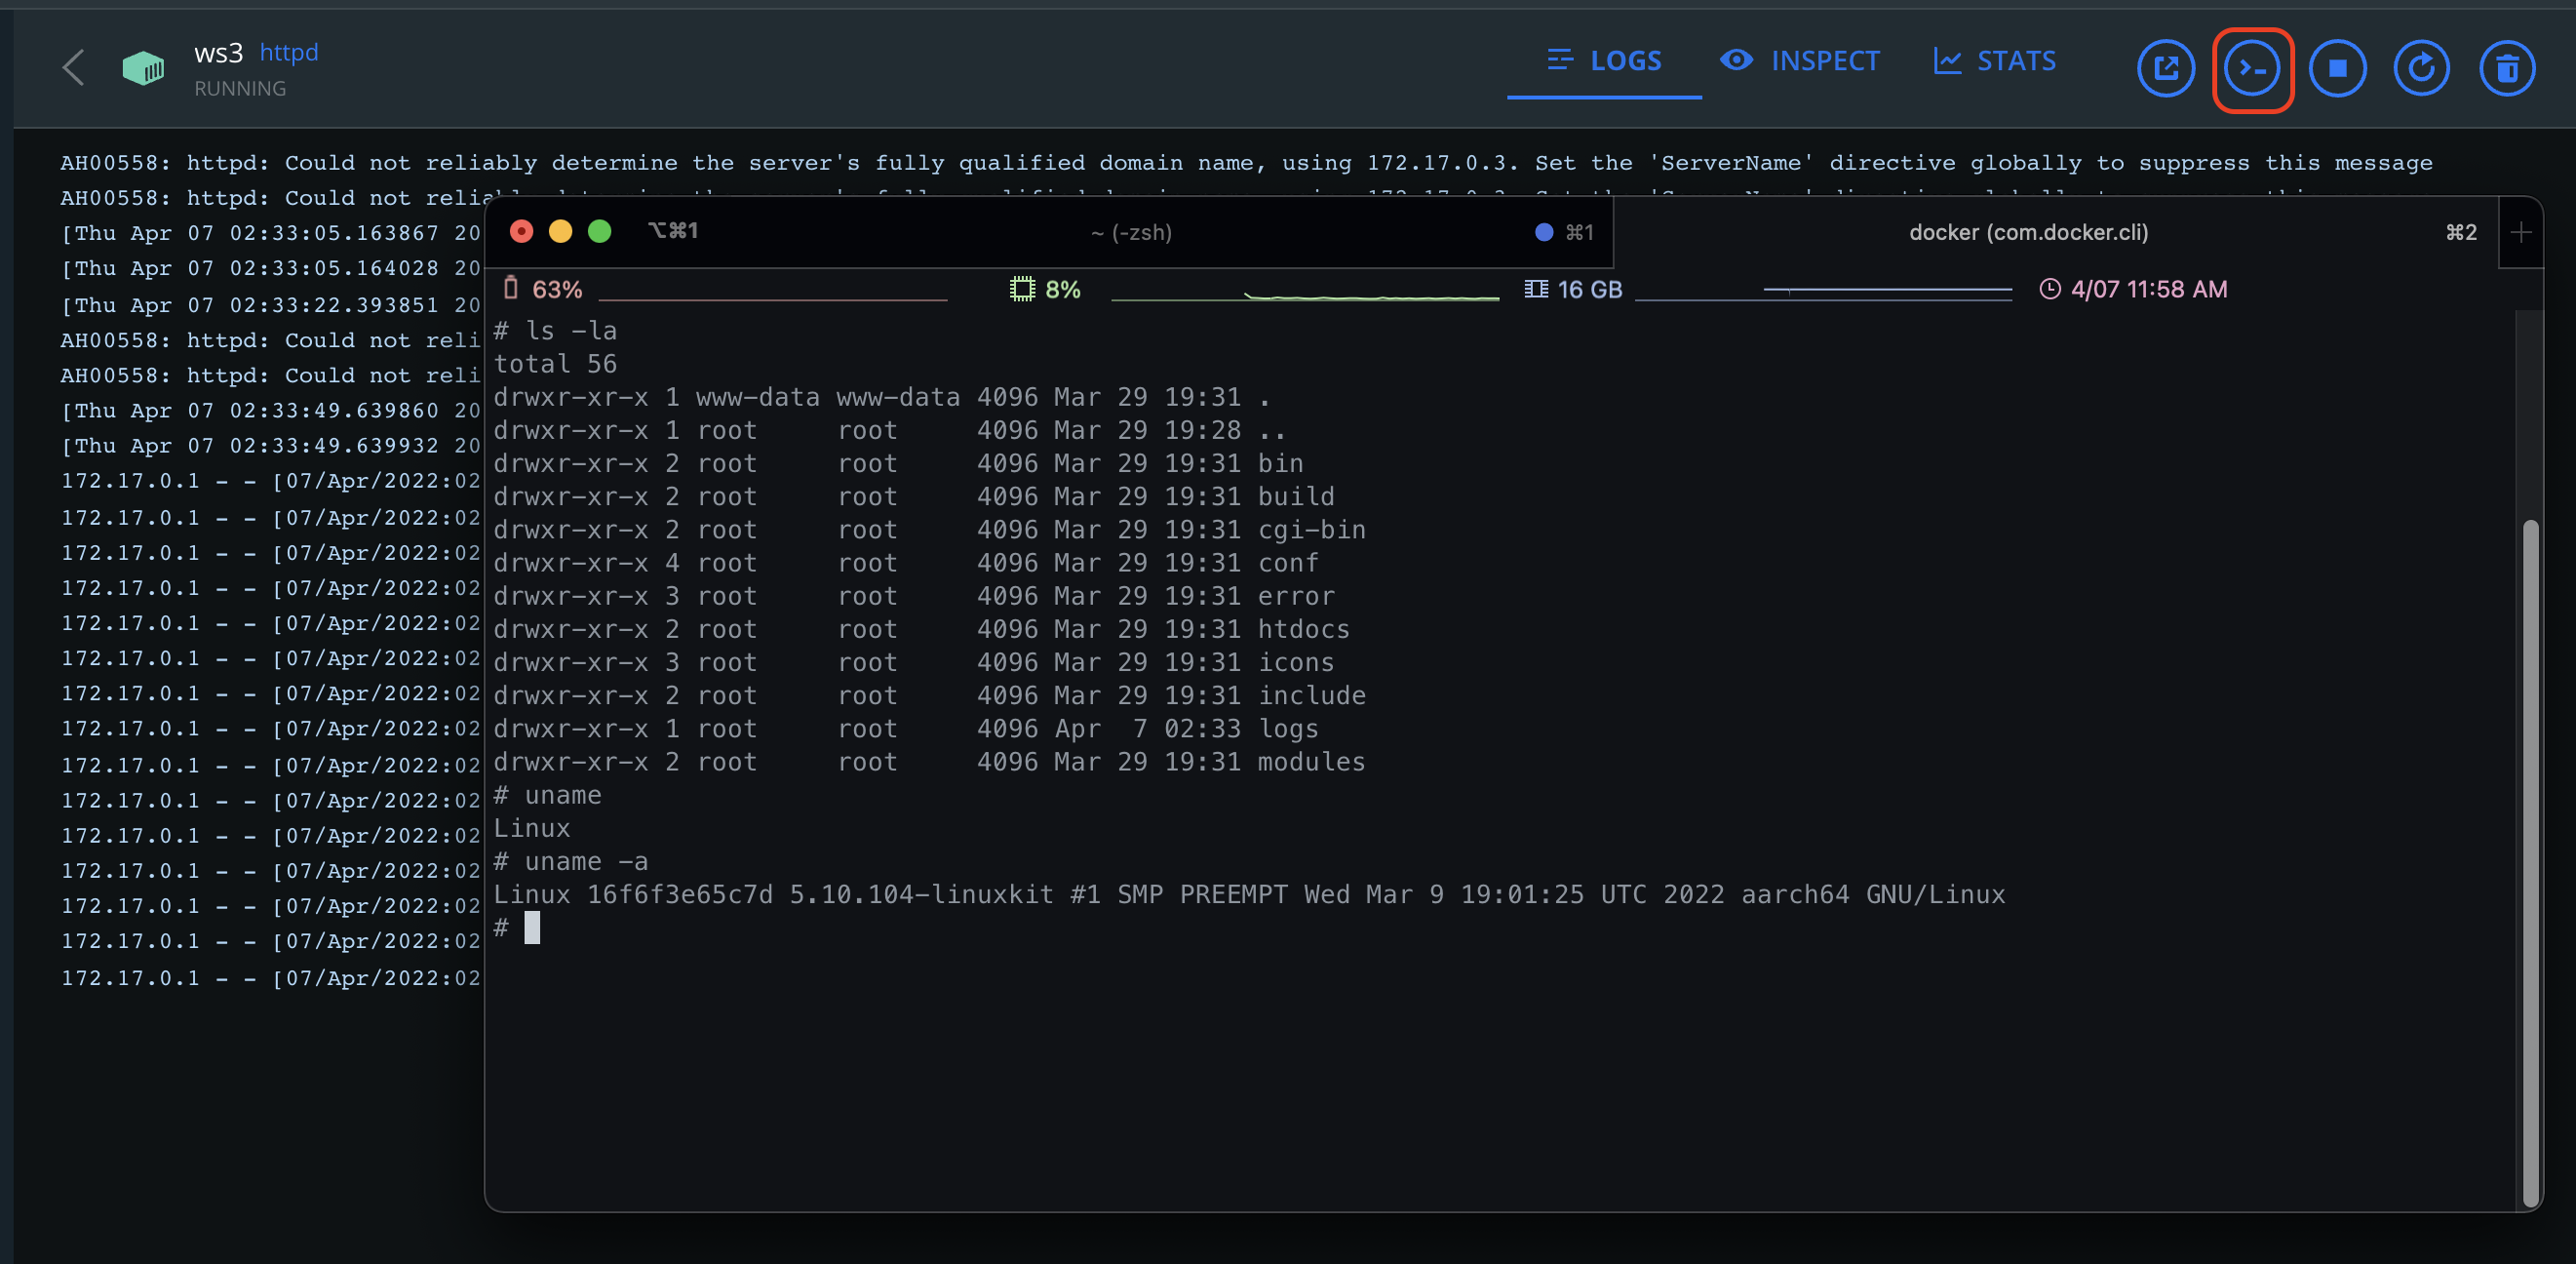Switch to the STATS tab
This screenshot has width=2576, height=1264.
(1995, 61)
